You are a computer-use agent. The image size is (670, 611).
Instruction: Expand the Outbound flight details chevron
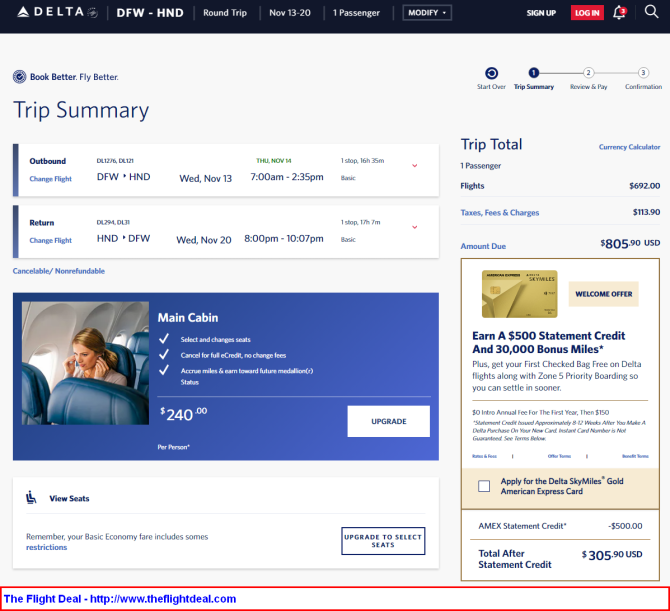[414, 166]
